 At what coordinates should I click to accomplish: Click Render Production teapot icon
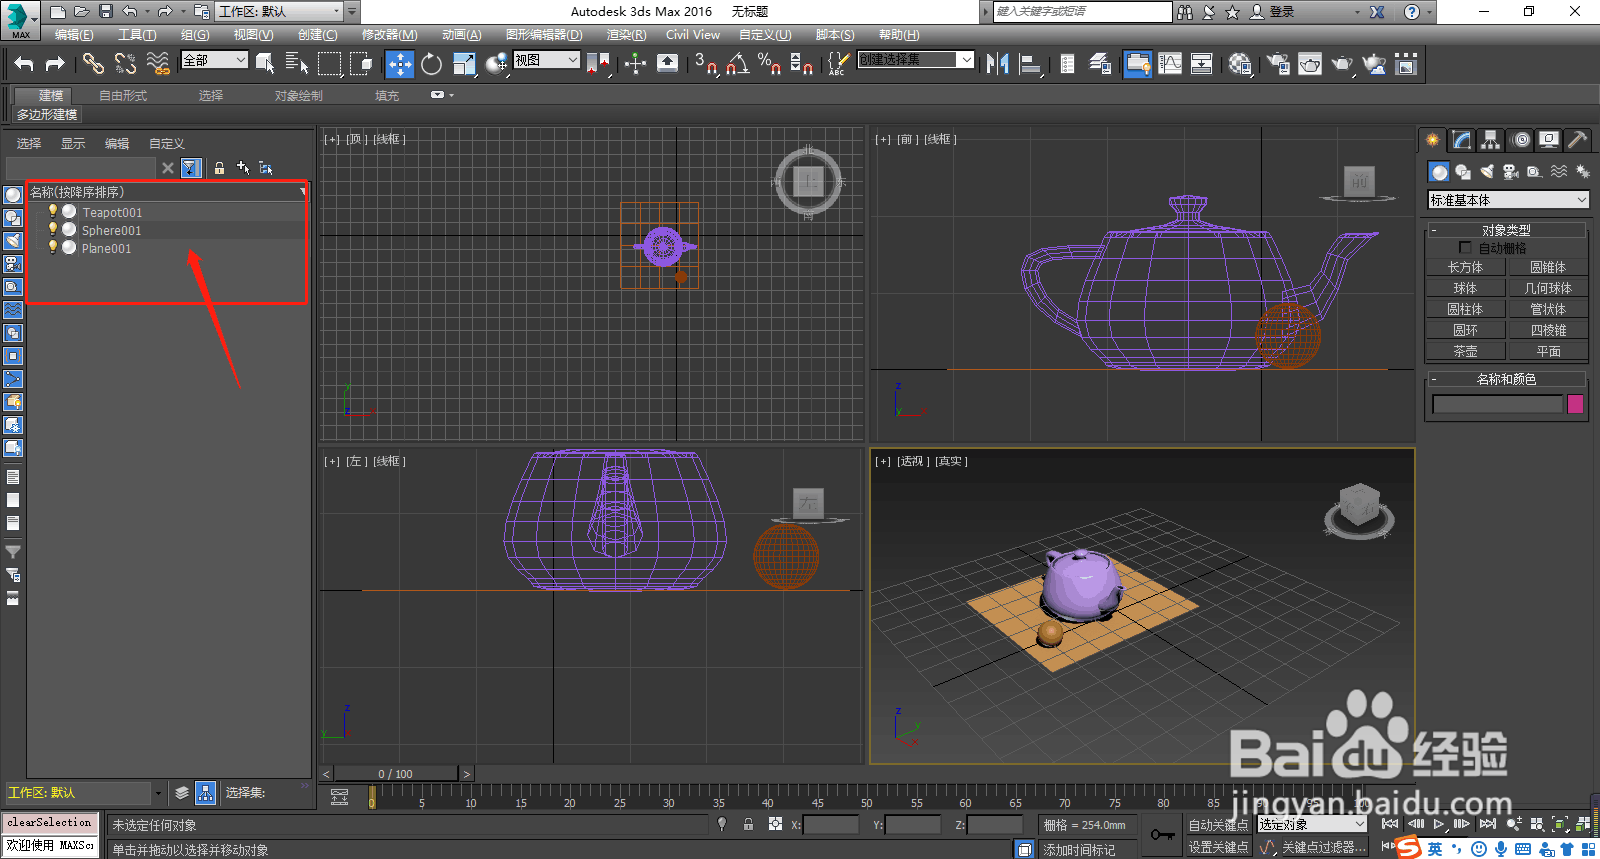[x=1342, y=64]
